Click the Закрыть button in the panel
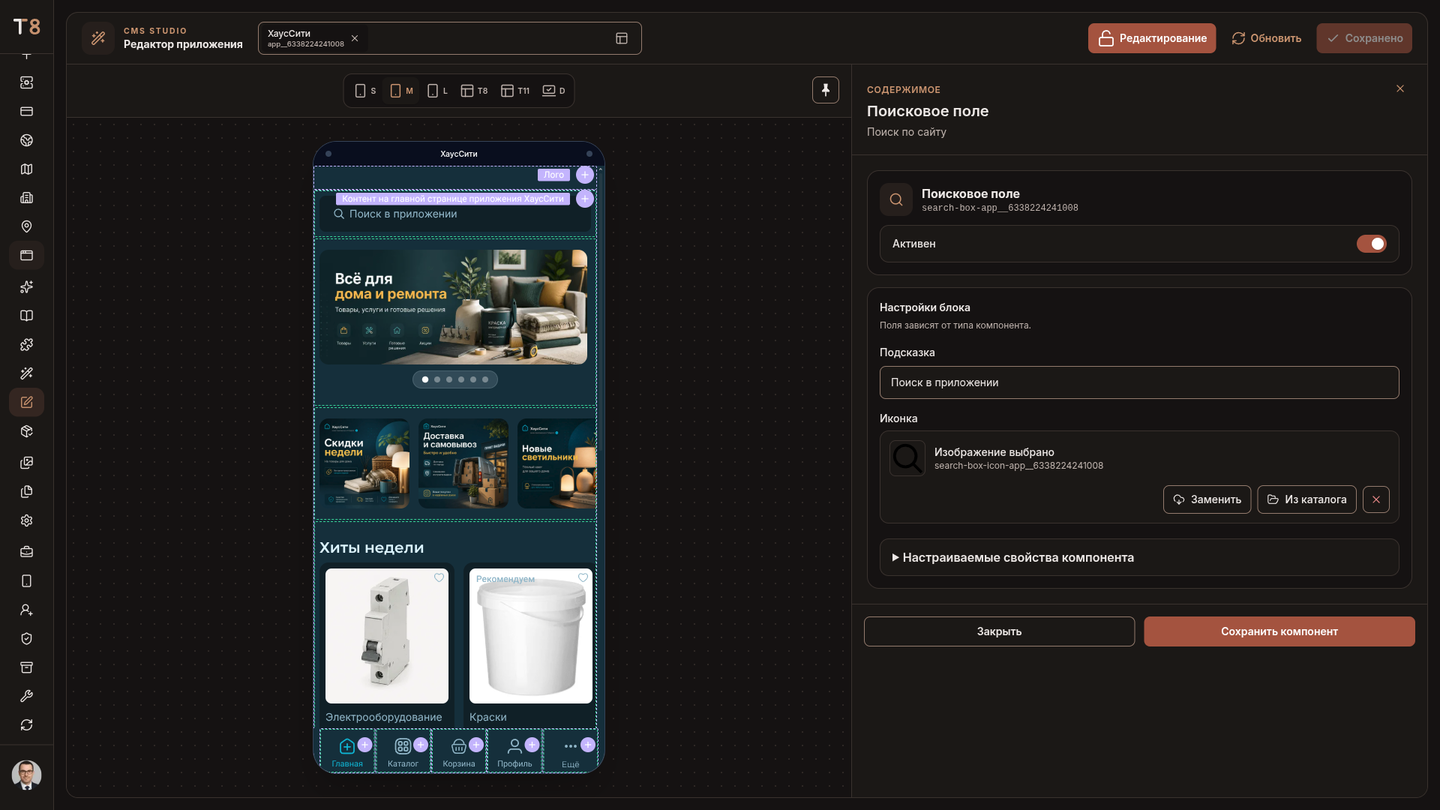Screen dimensions: 1440x810 pyautogui.click(x=999, y=631)
